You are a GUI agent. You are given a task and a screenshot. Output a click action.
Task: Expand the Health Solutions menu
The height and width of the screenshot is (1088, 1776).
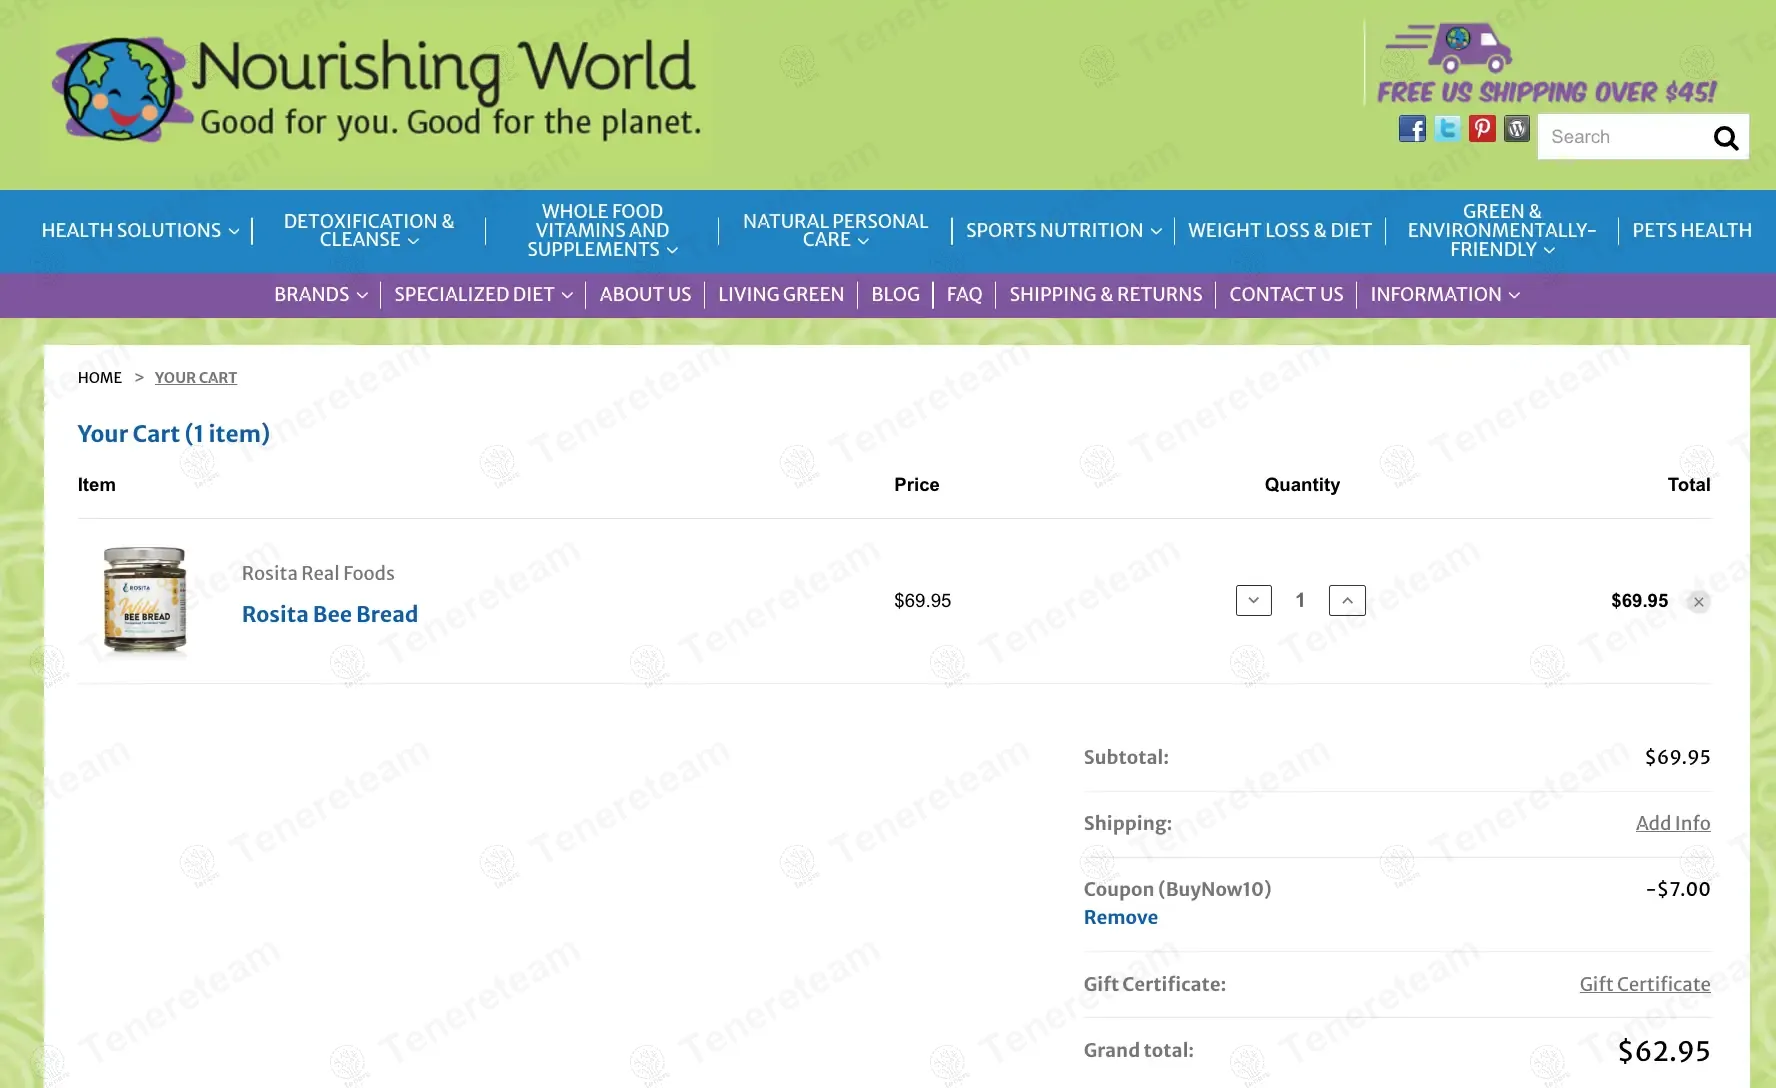140,230
